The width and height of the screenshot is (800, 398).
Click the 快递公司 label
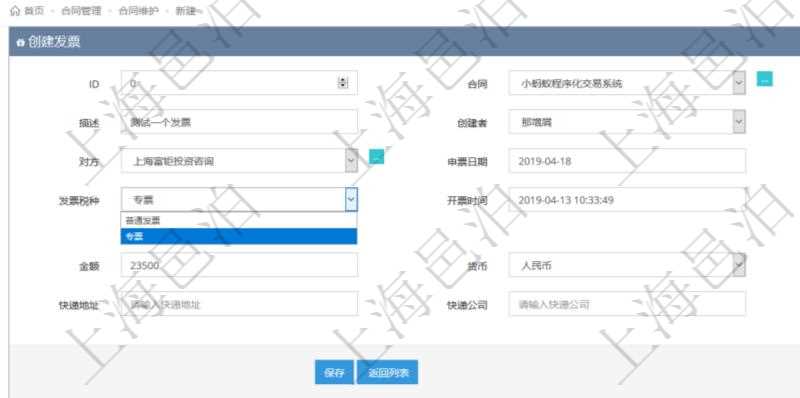click(467, 305)
